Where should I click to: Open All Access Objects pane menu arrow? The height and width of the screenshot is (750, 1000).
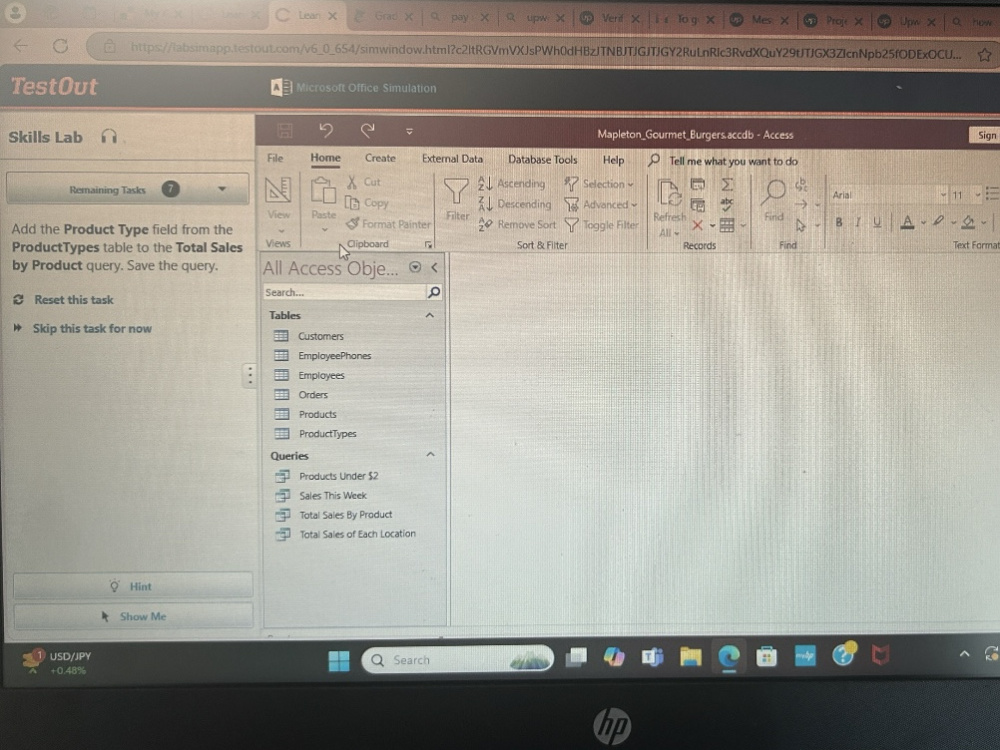click(x=415, y=267)
